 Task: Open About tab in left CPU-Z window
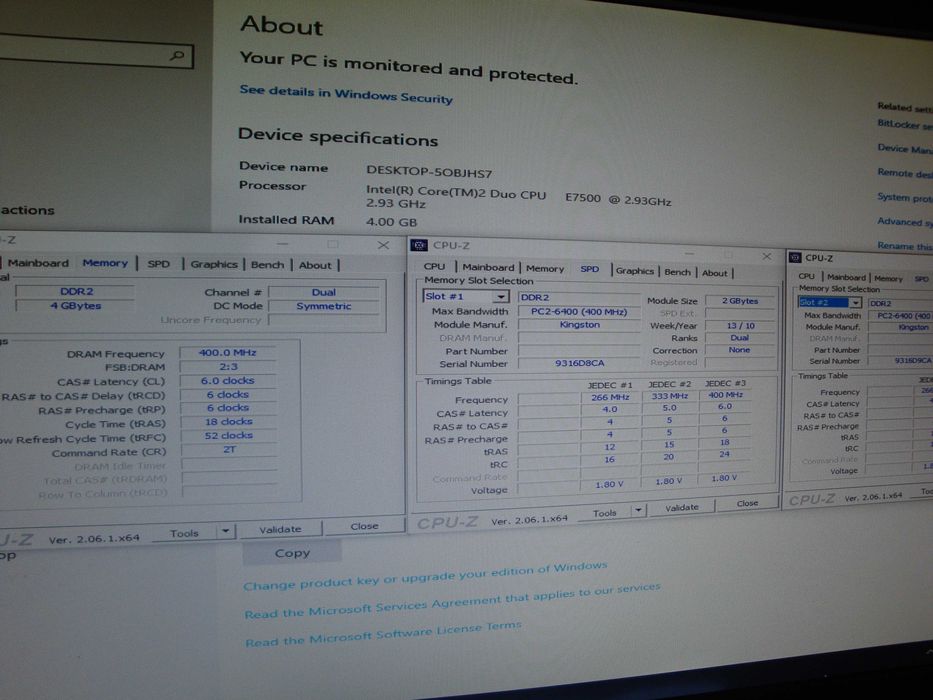pyautogui.click(x=315, y=265)
